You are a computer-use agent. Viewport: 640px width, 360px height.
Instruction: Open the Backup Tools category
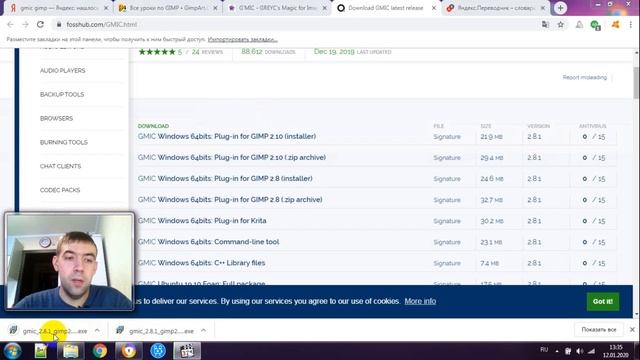62,94
